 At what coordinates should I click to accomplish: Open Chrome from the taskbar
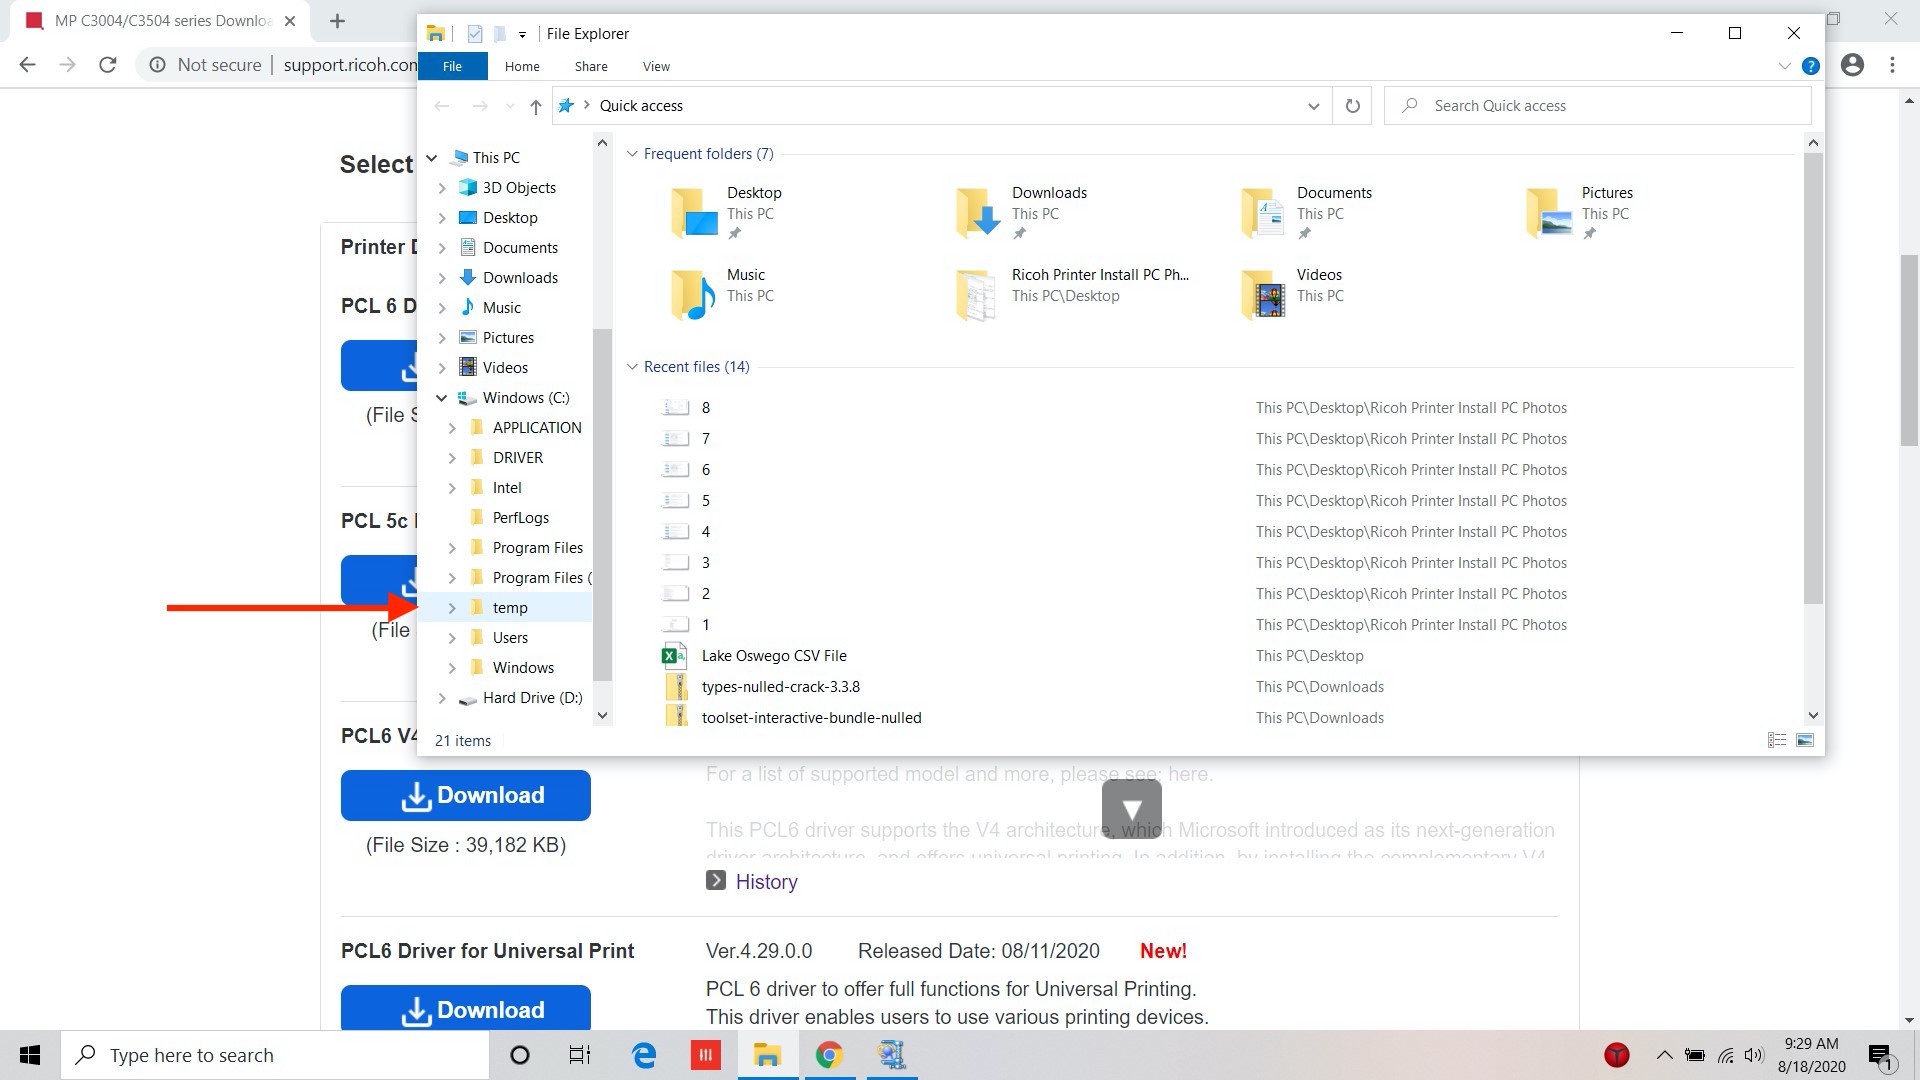point(829,1055)
